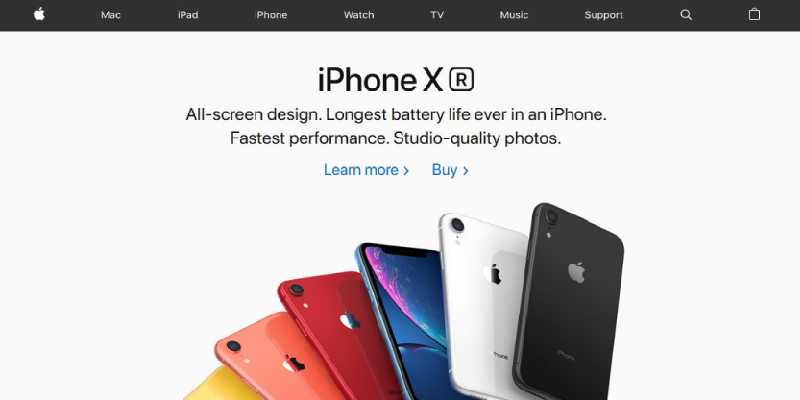Screen dimensions: 800x400
Task: Click the Apple logo home icon
Action: [39, 14]
